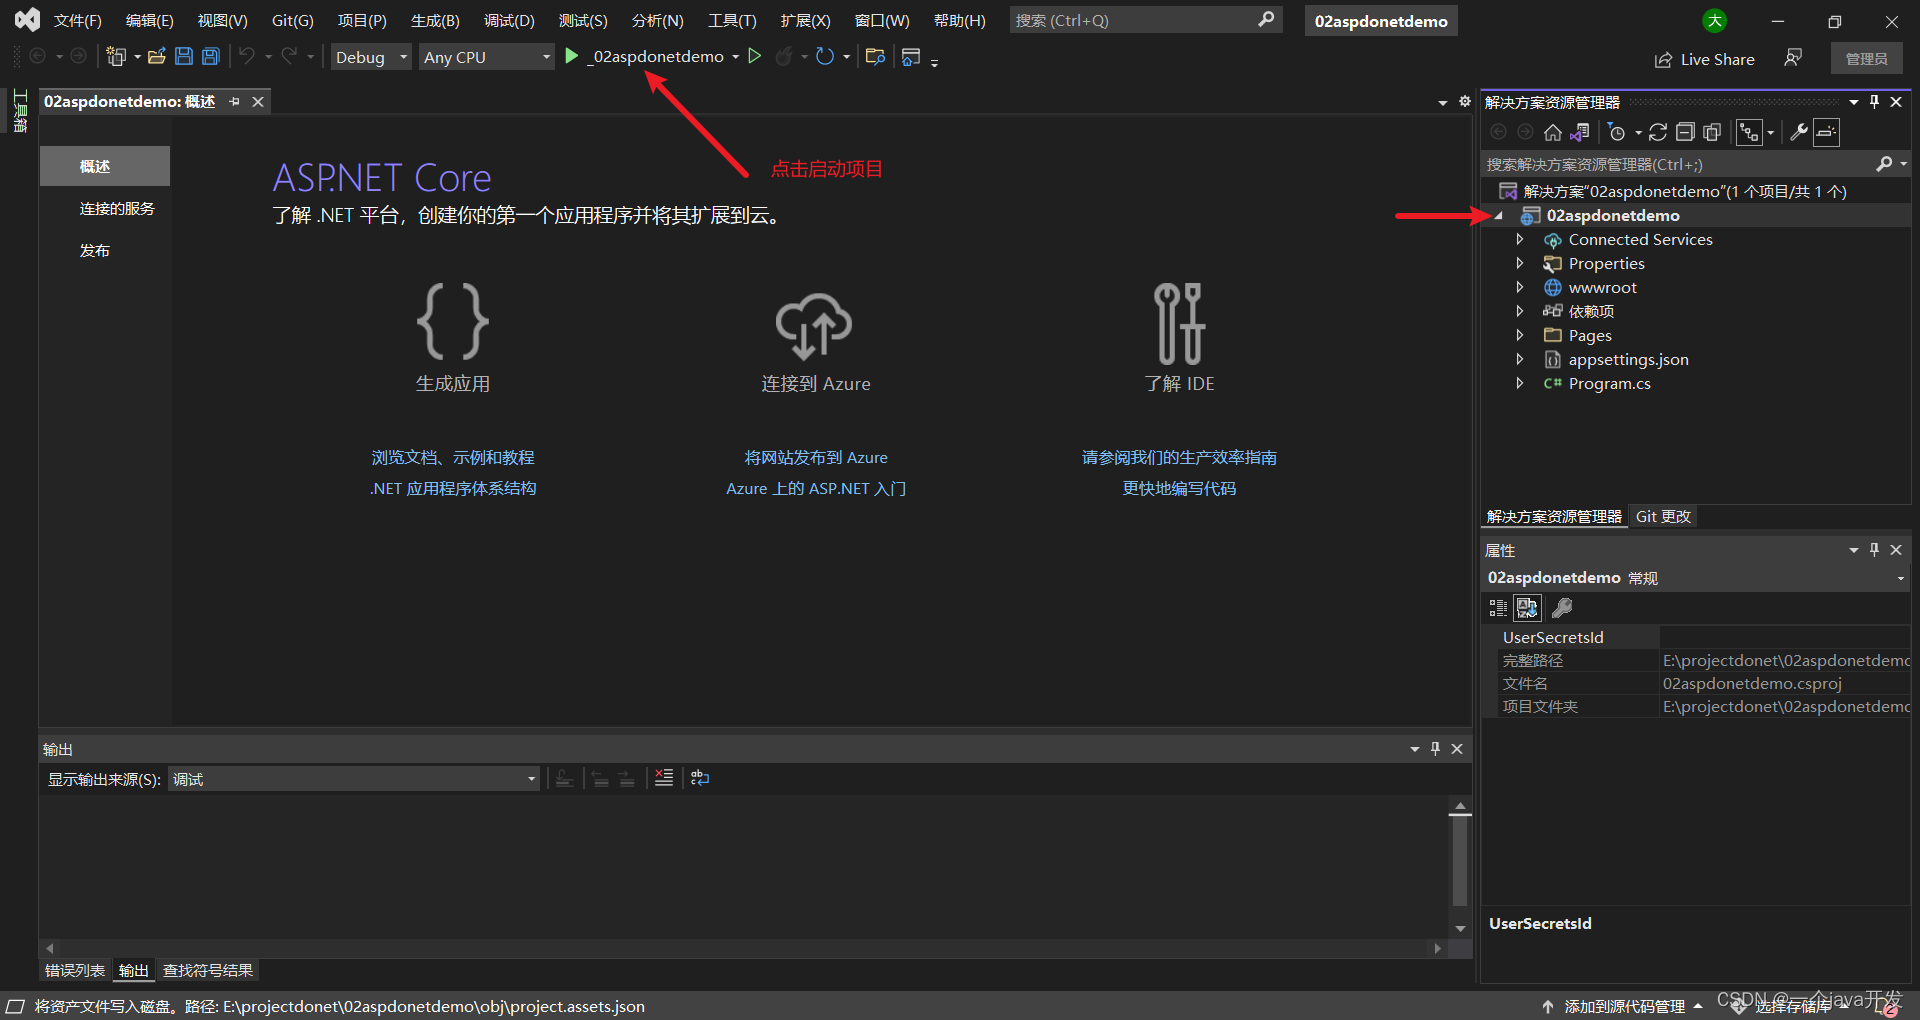Pin the Output panel
This screenshot has height=1020, width=1920.
click(x=1435, y=749)
